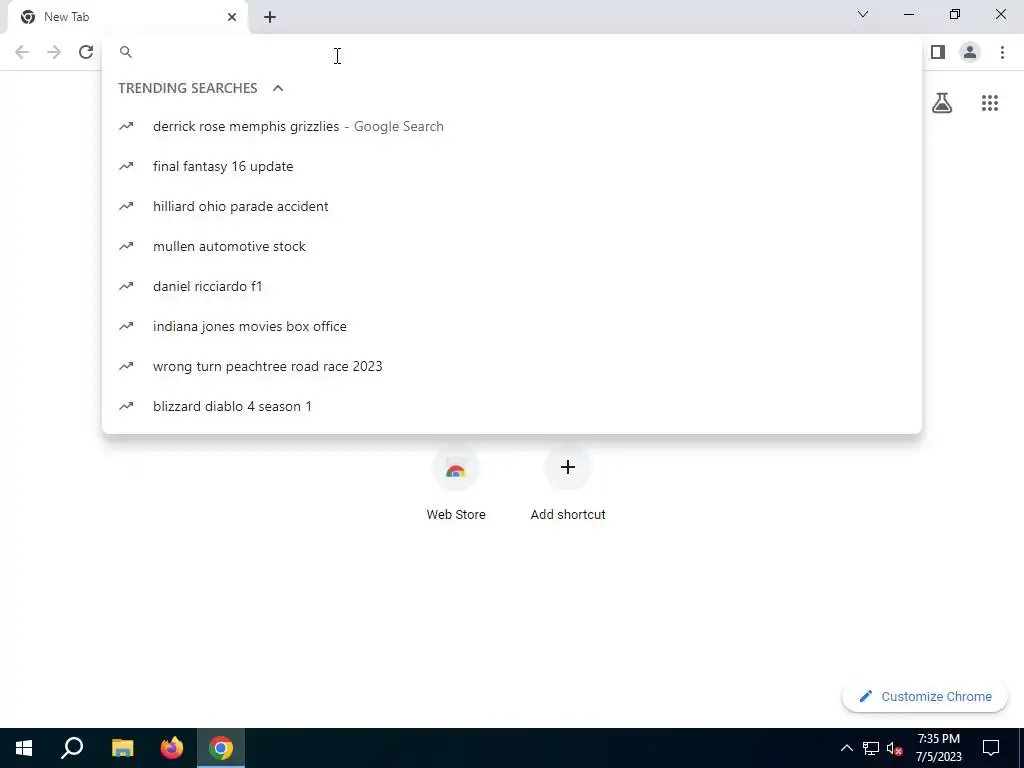Click trend arrow beside 'blizzard diablo 4 season 1'

click(126, 406)
